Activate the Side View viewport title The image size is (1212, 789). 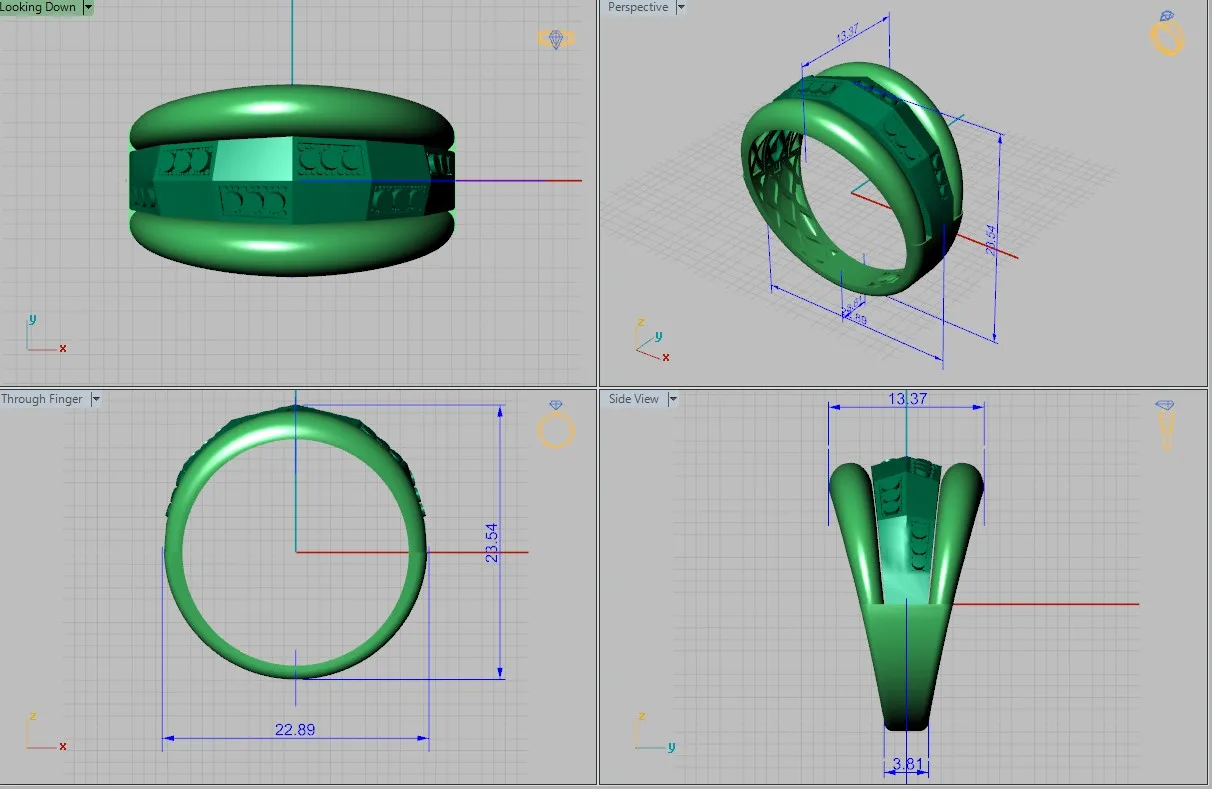tap(634, 399)
